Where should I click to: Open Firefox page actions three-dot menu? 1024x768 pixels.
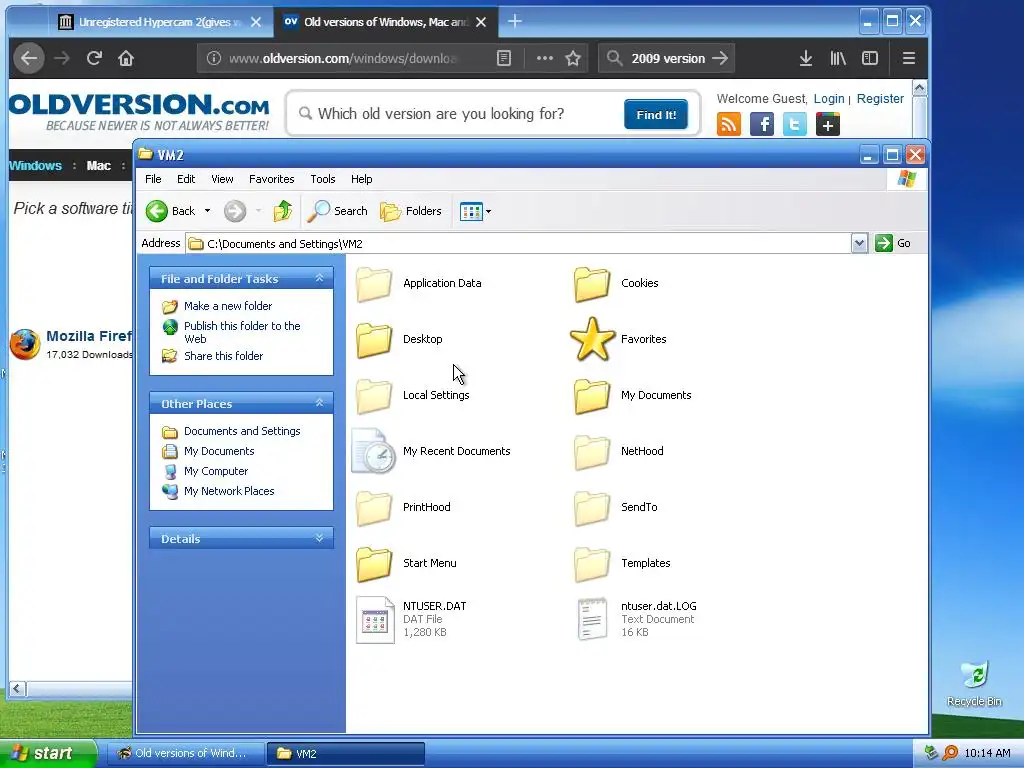click(x=545, y=58)
